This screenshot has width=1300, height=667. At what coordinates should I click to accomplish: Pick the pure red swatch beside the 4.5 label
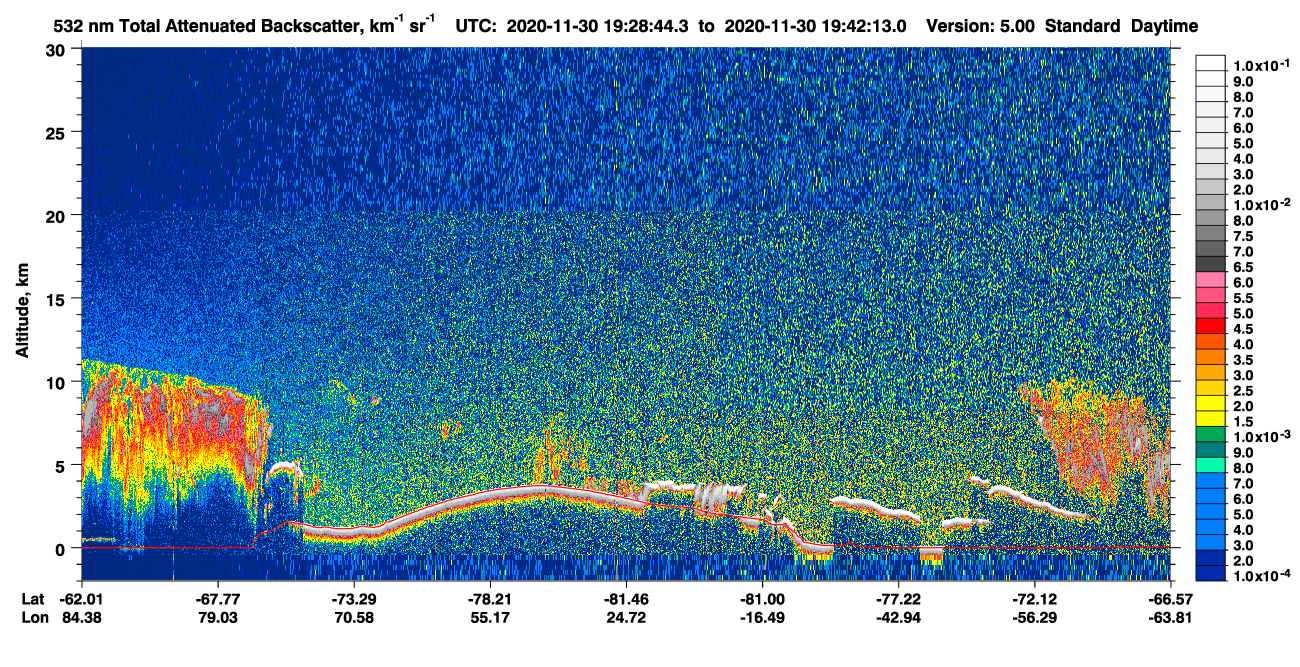[1210, 326]
